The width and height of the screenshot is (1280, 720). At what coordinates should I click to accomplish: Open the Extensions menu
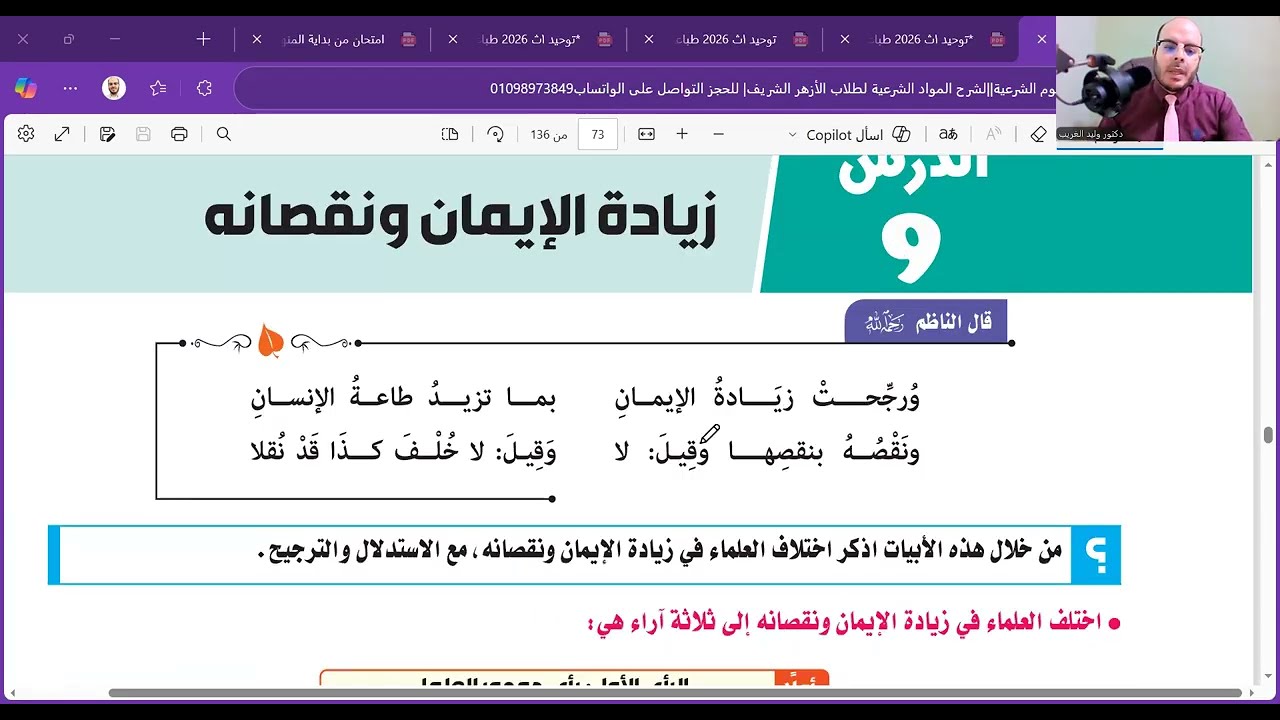click(204, 88)
